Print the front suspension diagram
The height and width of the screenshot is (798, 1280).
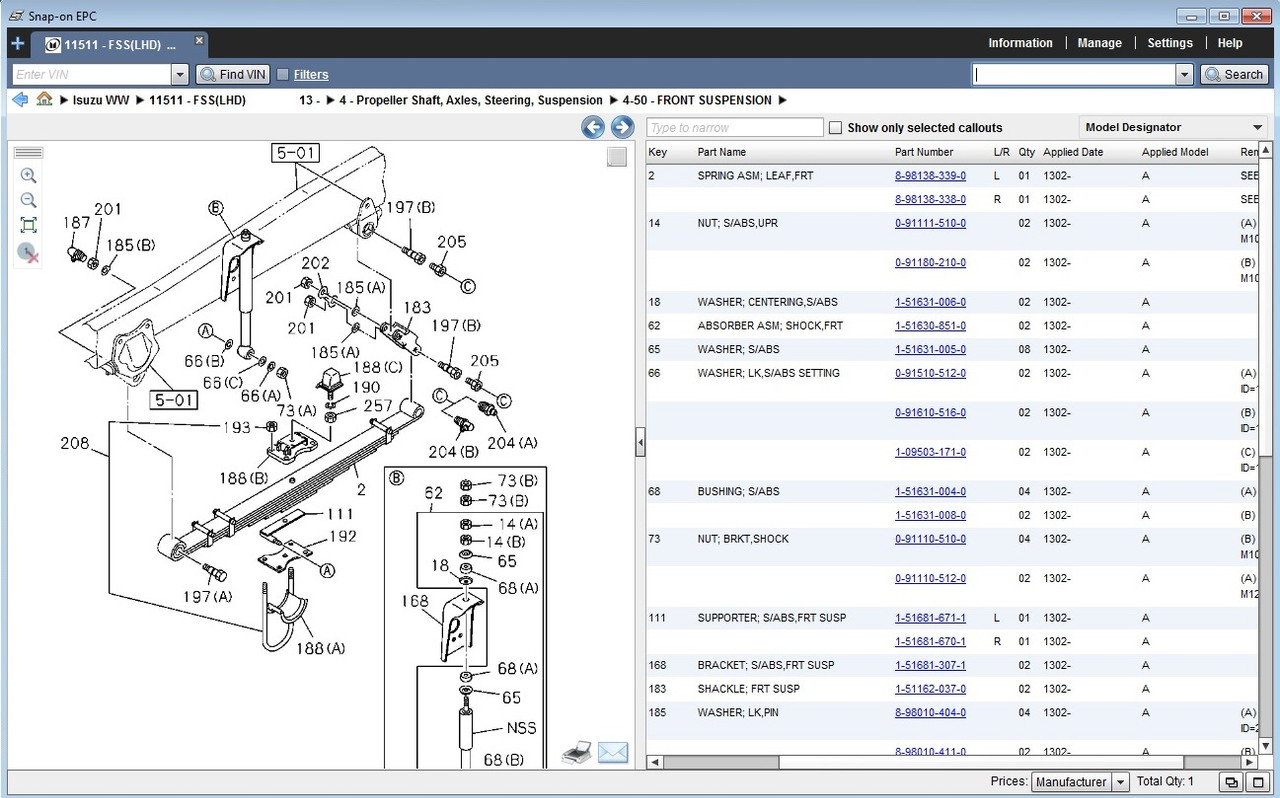pyautogui.click(x=577, y=753)
